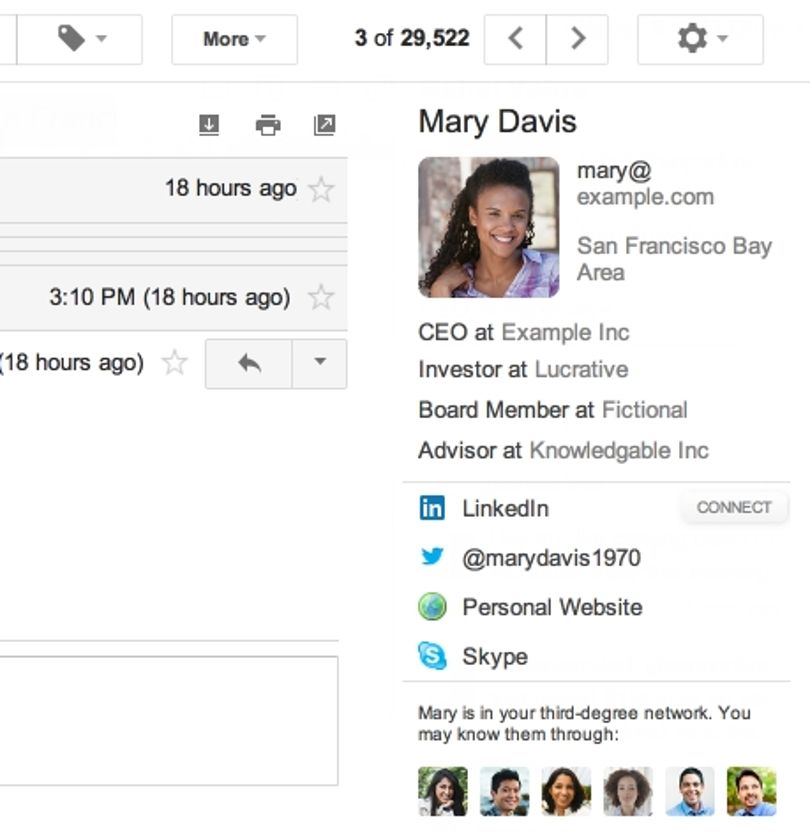Click the download message icon

209,125
